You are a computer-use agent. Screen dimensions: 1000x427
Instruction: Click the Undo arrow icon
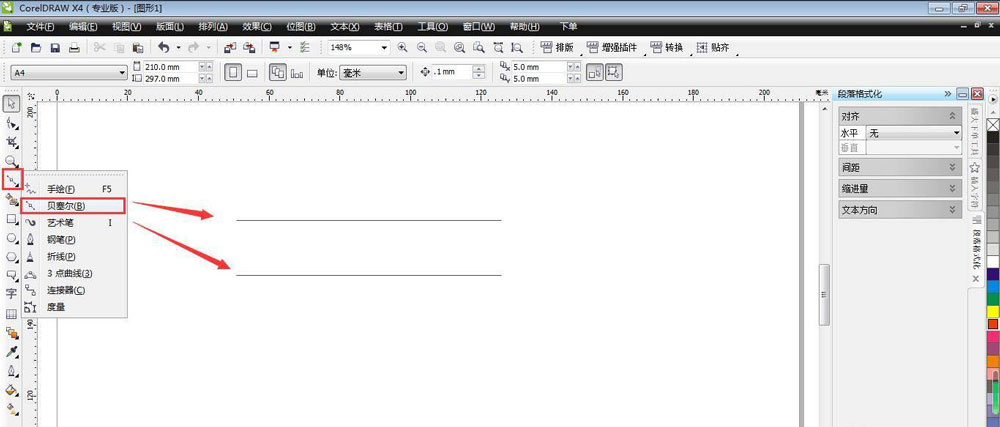tap(163, 48)
